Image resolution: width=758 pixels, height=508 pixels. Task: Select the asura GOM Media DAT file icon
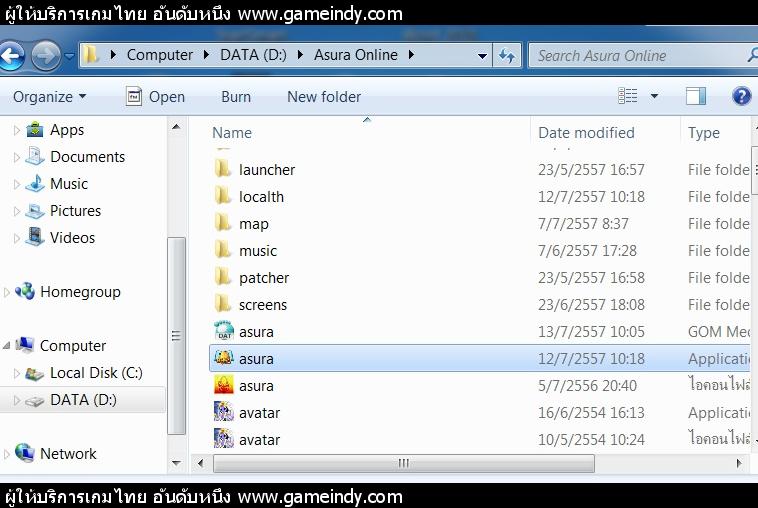(x=224, y=331)
